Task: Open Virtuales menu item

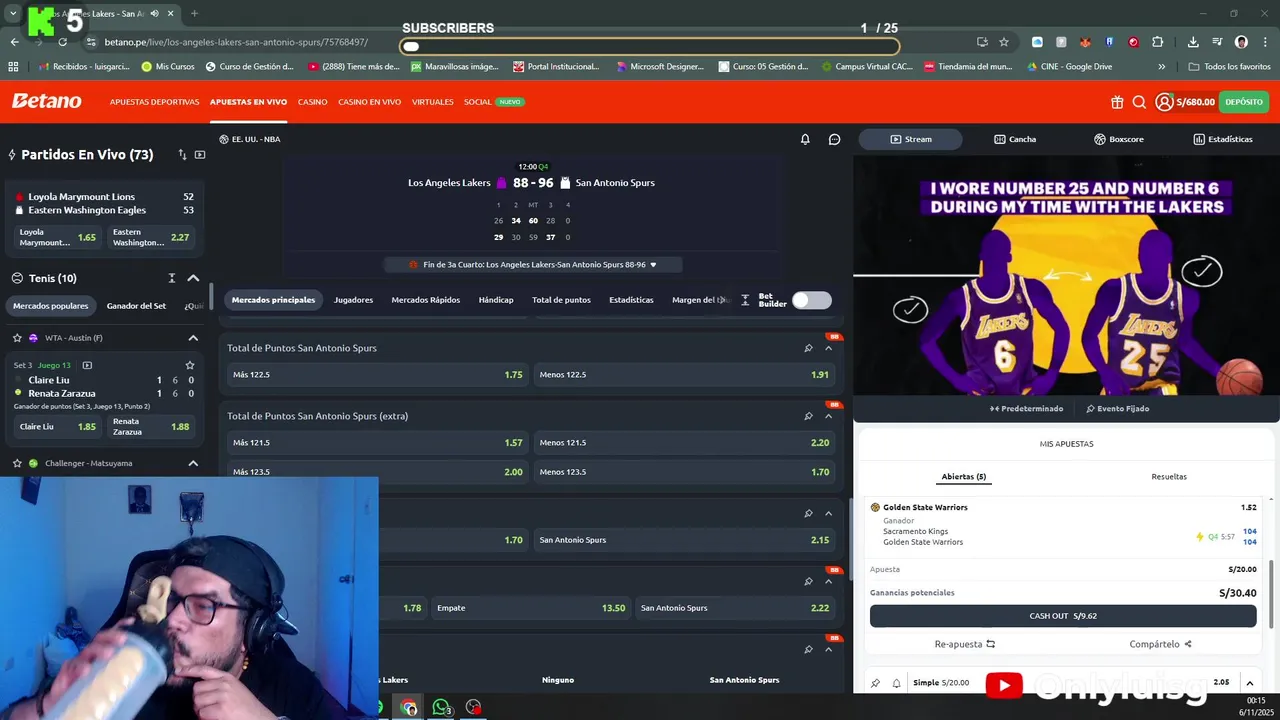Action: [432, 102]
